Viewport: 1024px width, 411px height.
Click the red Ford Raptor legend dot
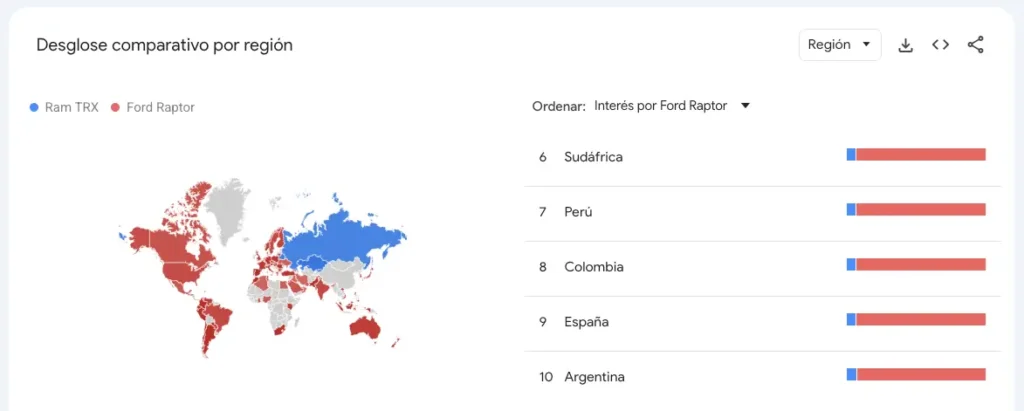tap(116, 107)
